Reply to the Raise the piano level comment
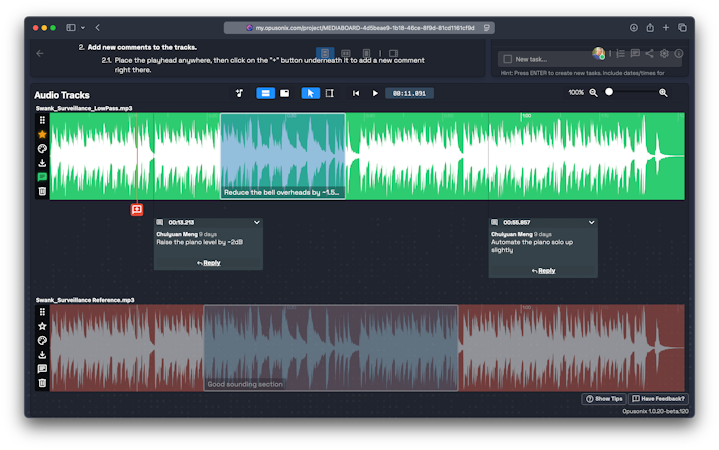 (209, 263)
